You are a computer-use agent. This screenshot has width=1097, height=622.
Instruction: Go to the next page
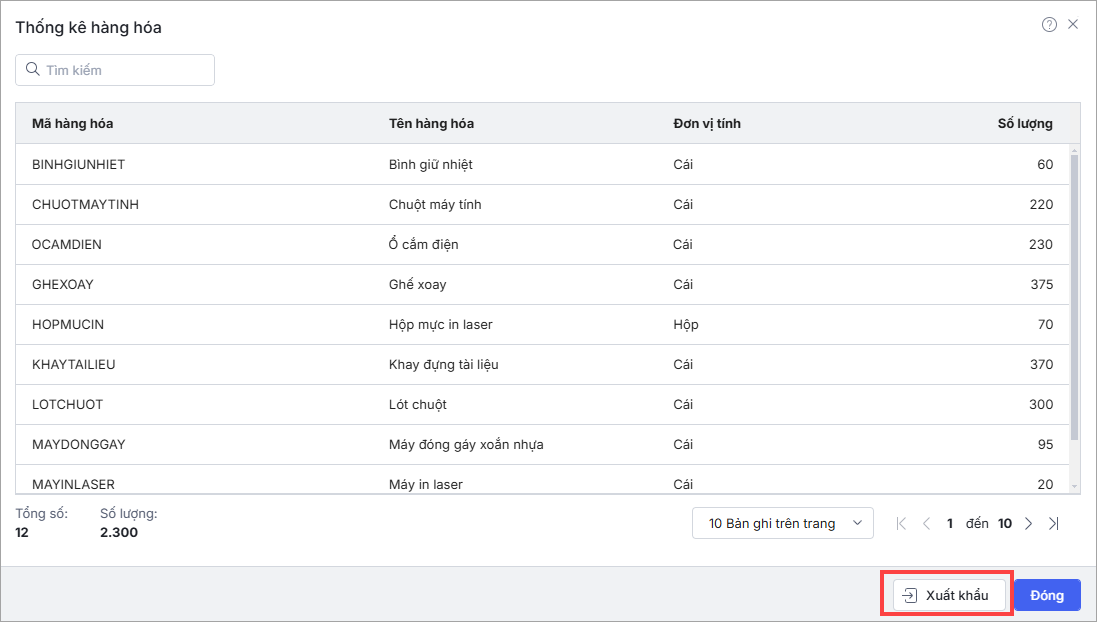click(1029, 523)
